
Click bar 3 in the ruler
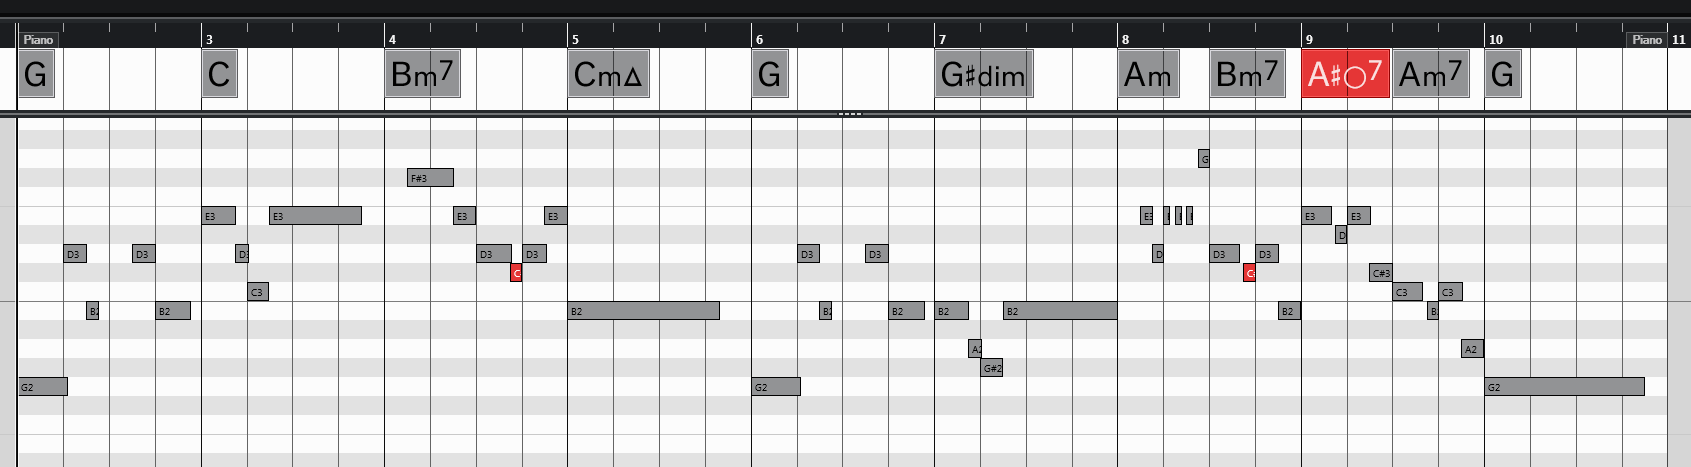tap(209, 39)
